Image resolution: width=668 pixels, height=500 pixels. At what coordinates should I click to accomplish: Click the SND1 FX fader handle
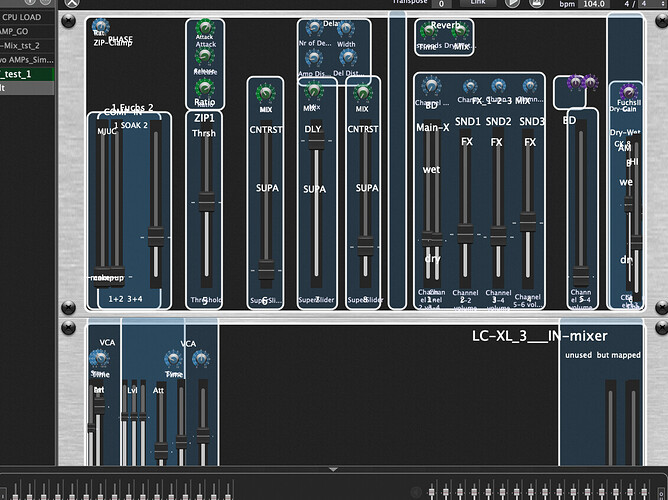click(465, 234)
